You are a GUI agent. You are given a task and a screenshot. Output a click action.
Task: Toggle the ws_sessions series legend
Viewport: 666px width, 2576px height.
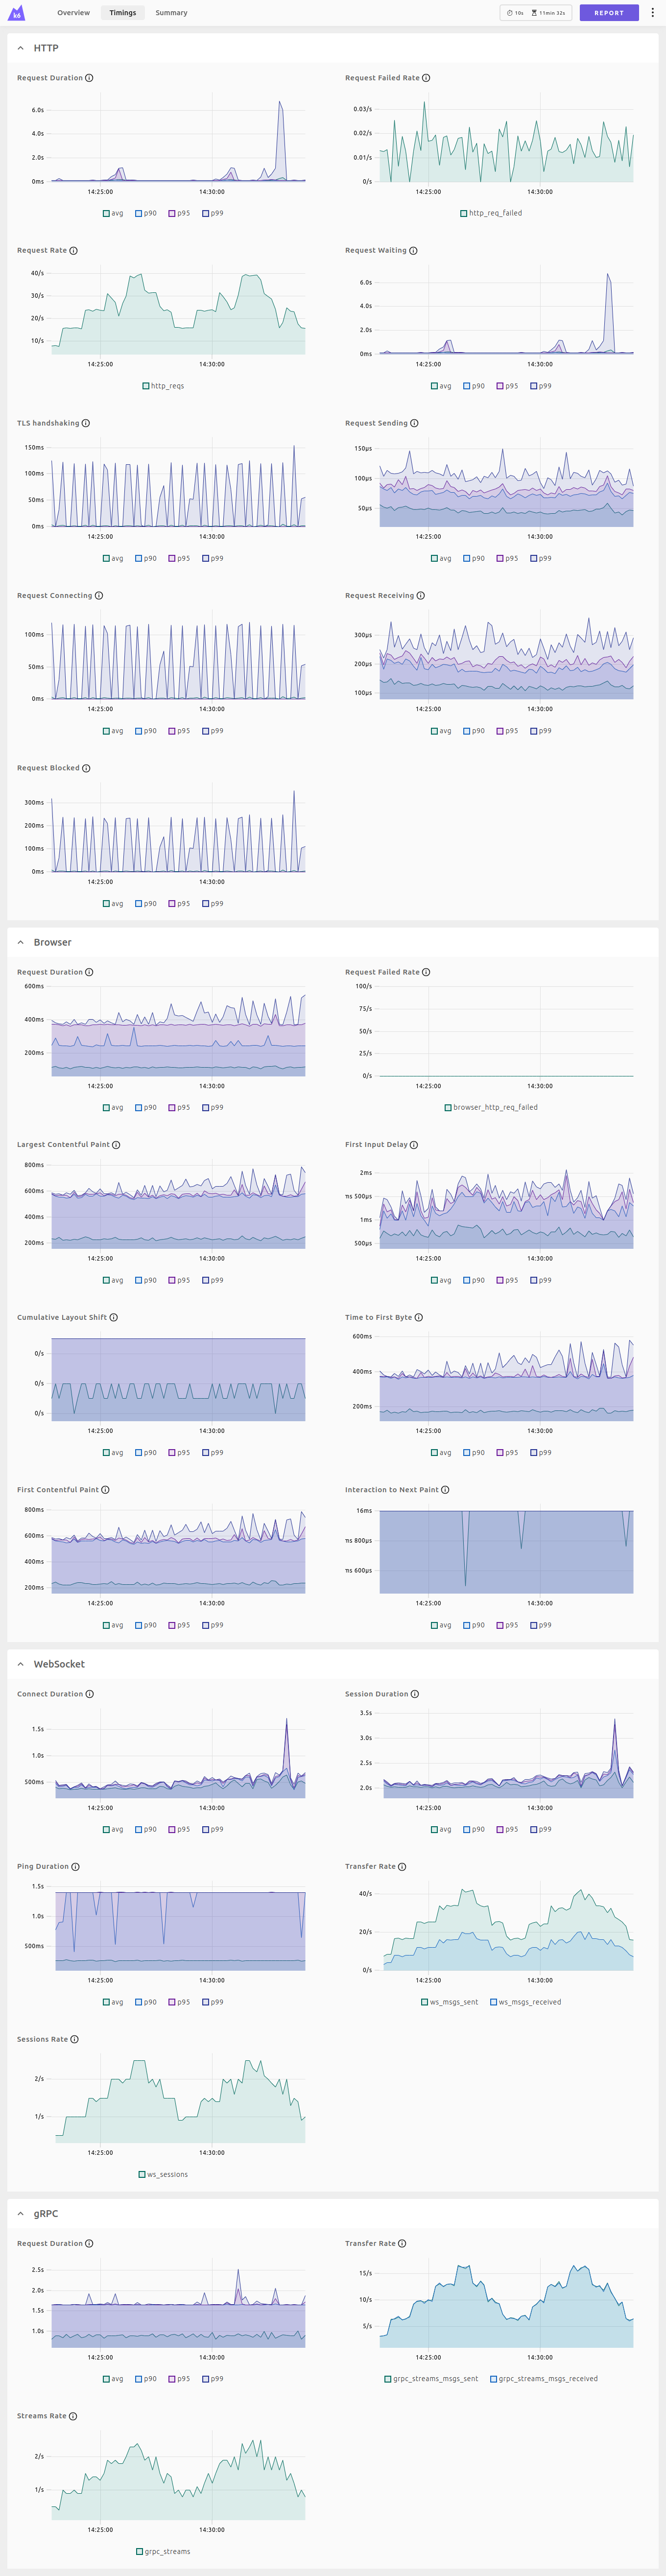163,2174
